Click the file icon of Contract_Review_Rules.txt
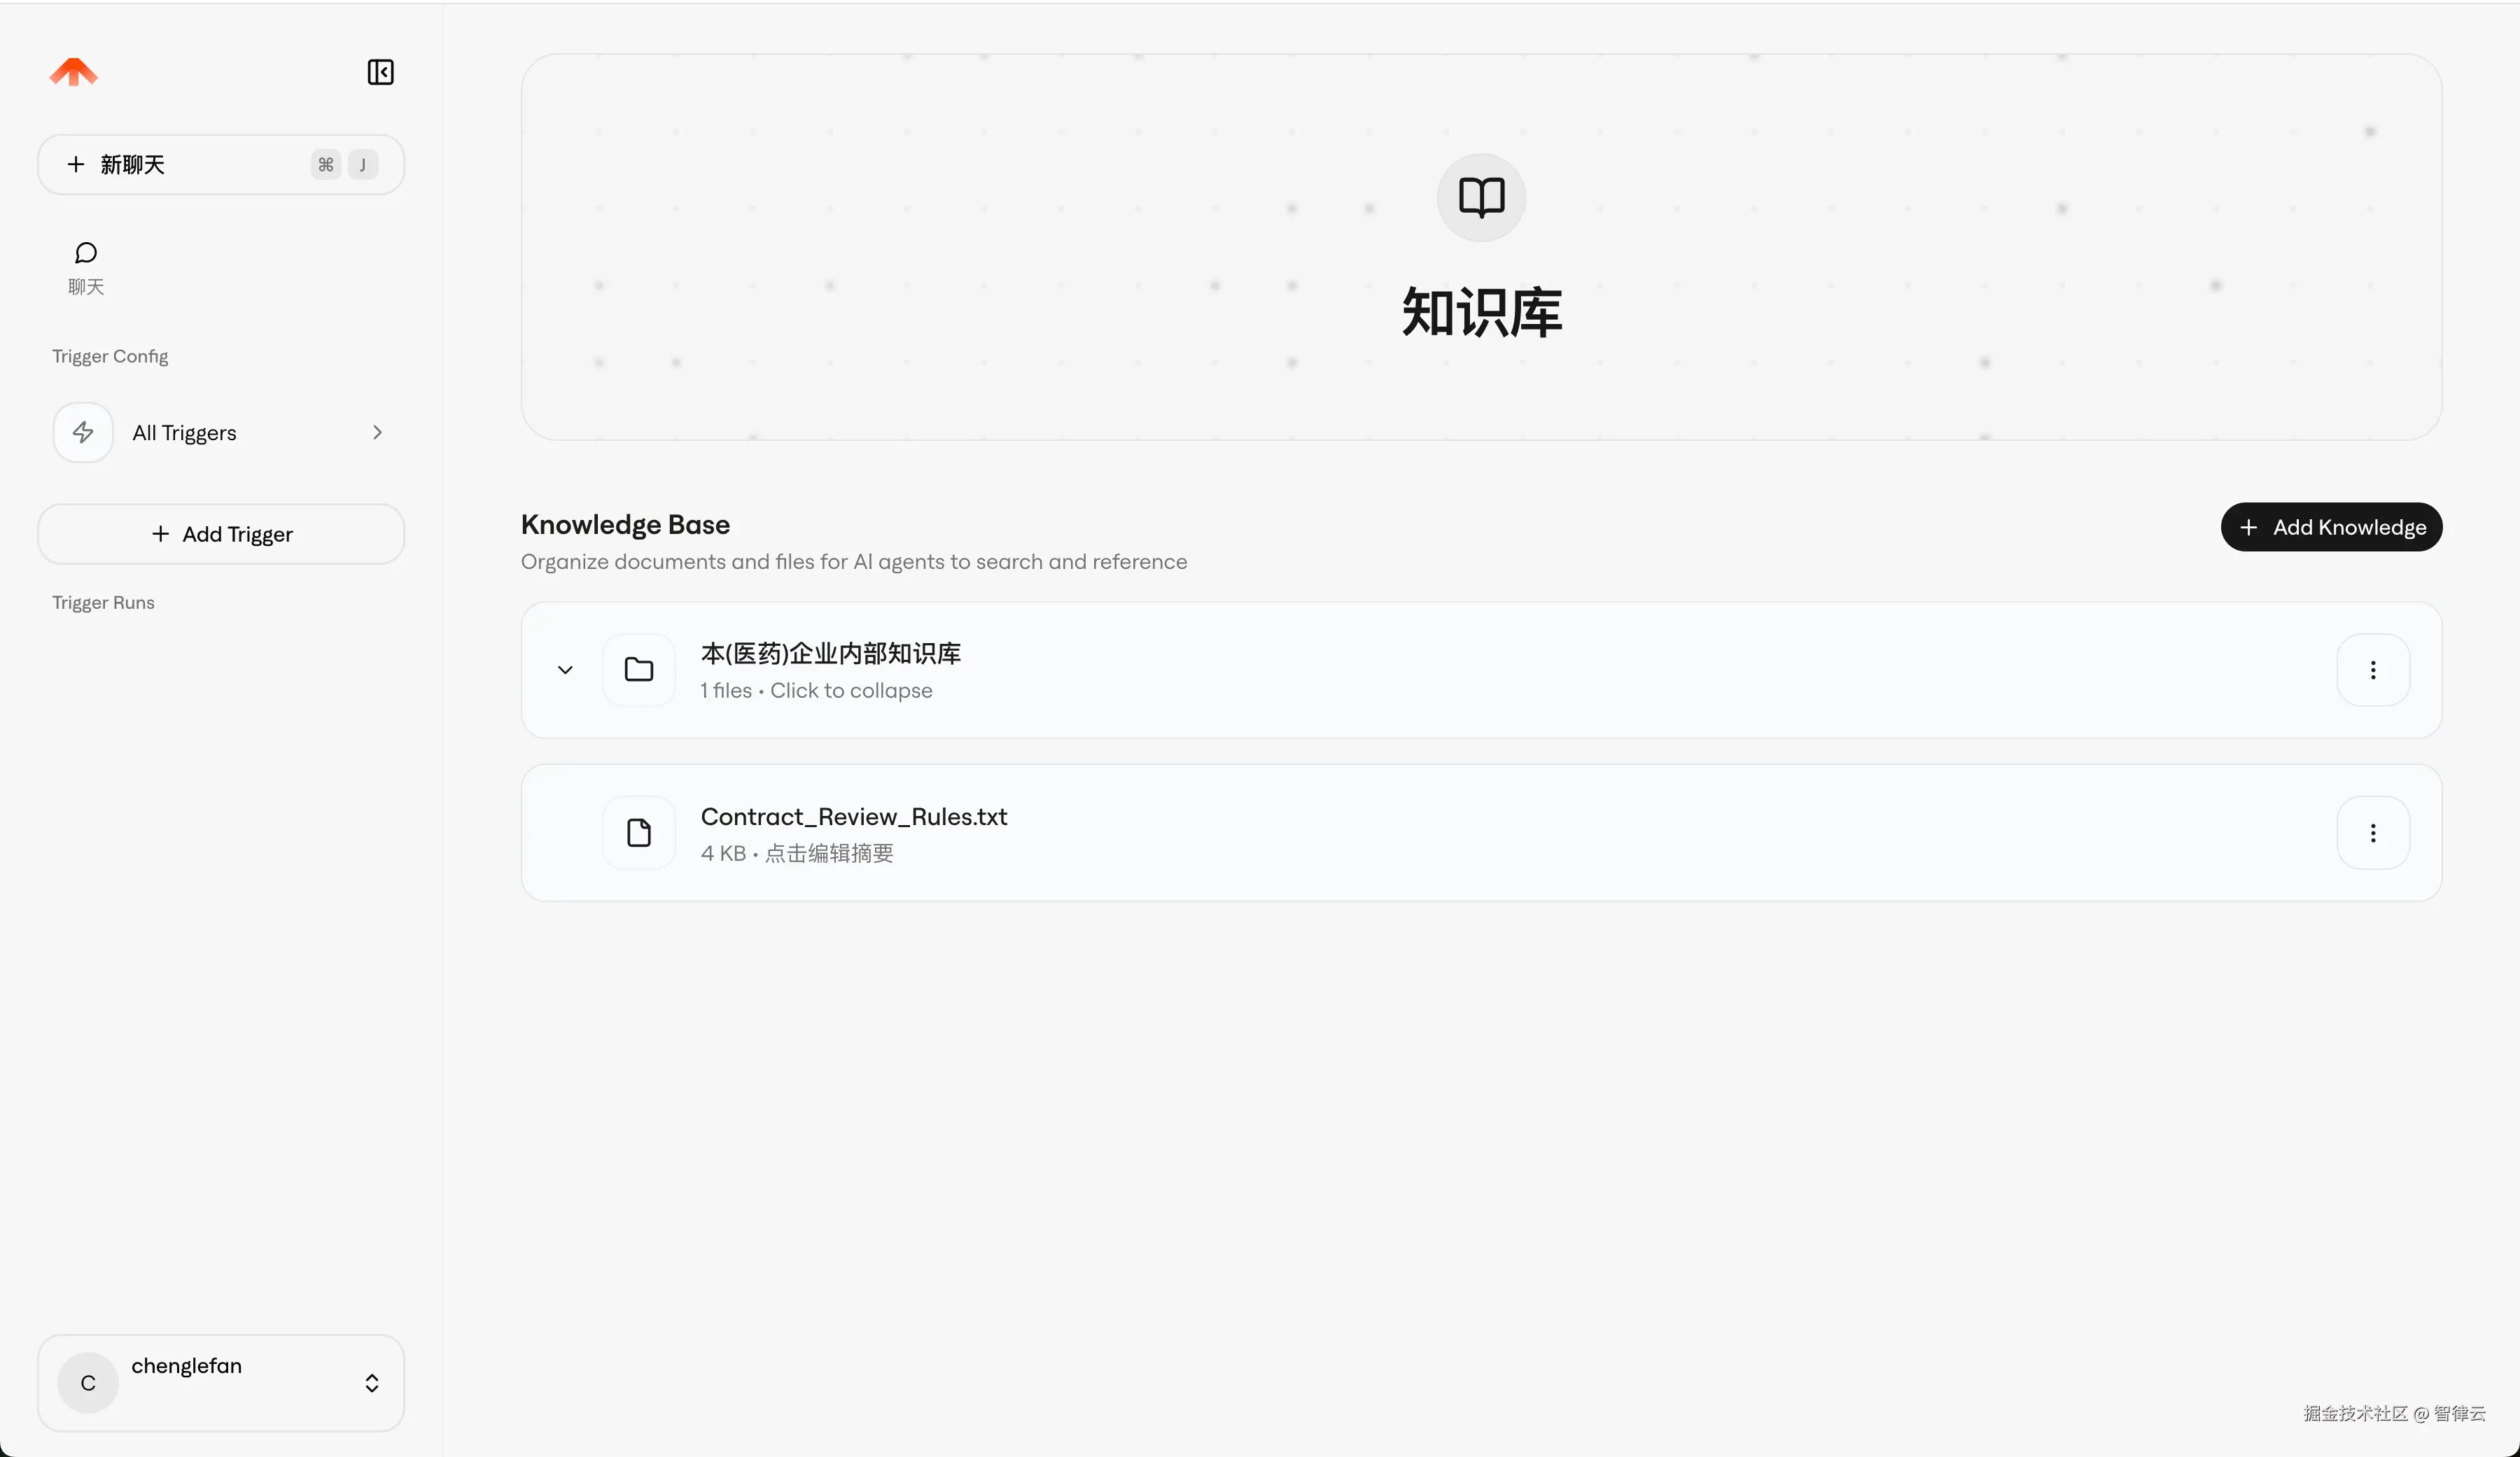Image resolution: width=2520 pixels, height=1457 pixels. pos(639,833)
